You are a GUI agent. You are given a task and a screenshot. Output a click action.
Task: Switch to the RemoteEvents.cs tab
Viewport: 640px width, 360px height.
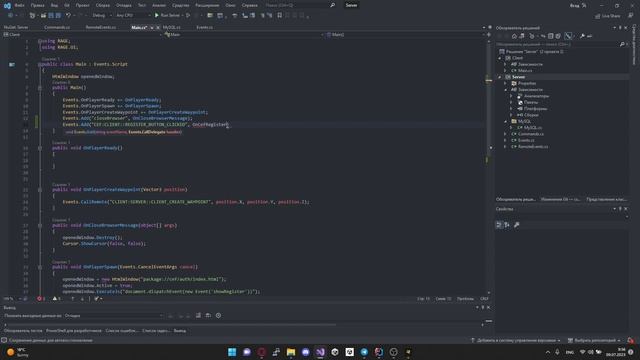[101, 27]
